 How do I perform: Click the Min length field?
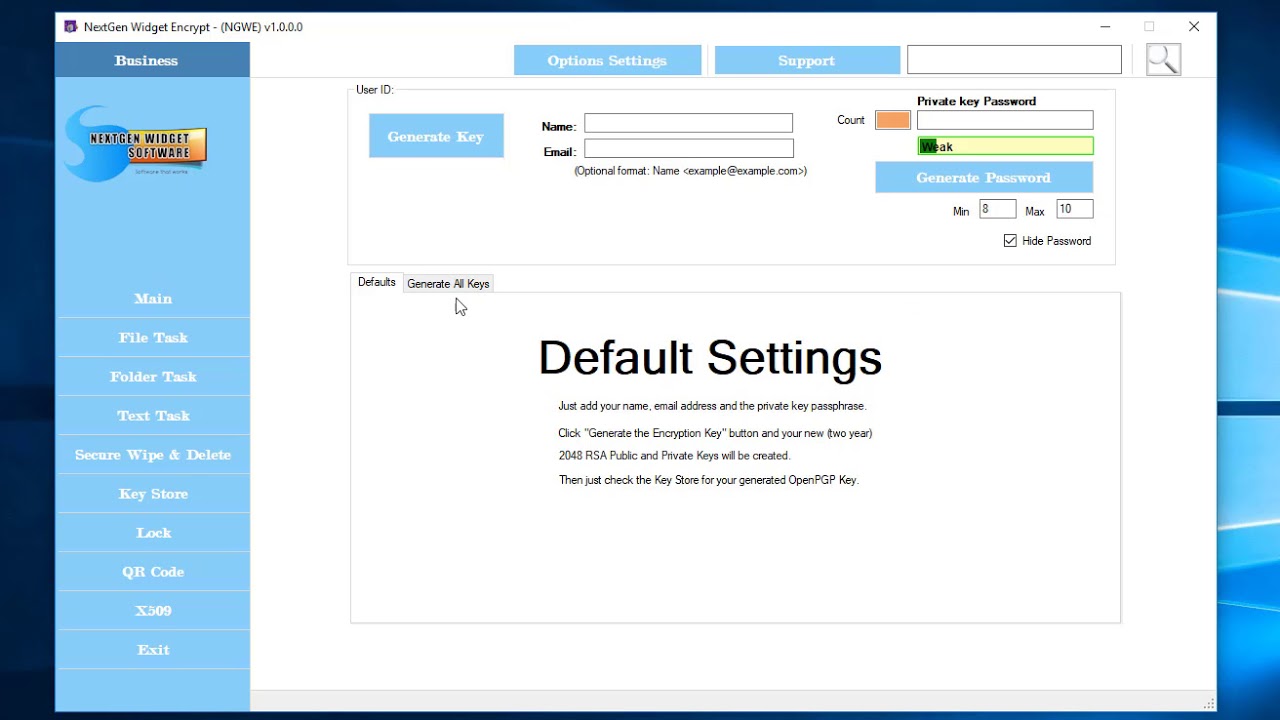tap(997, 209)
